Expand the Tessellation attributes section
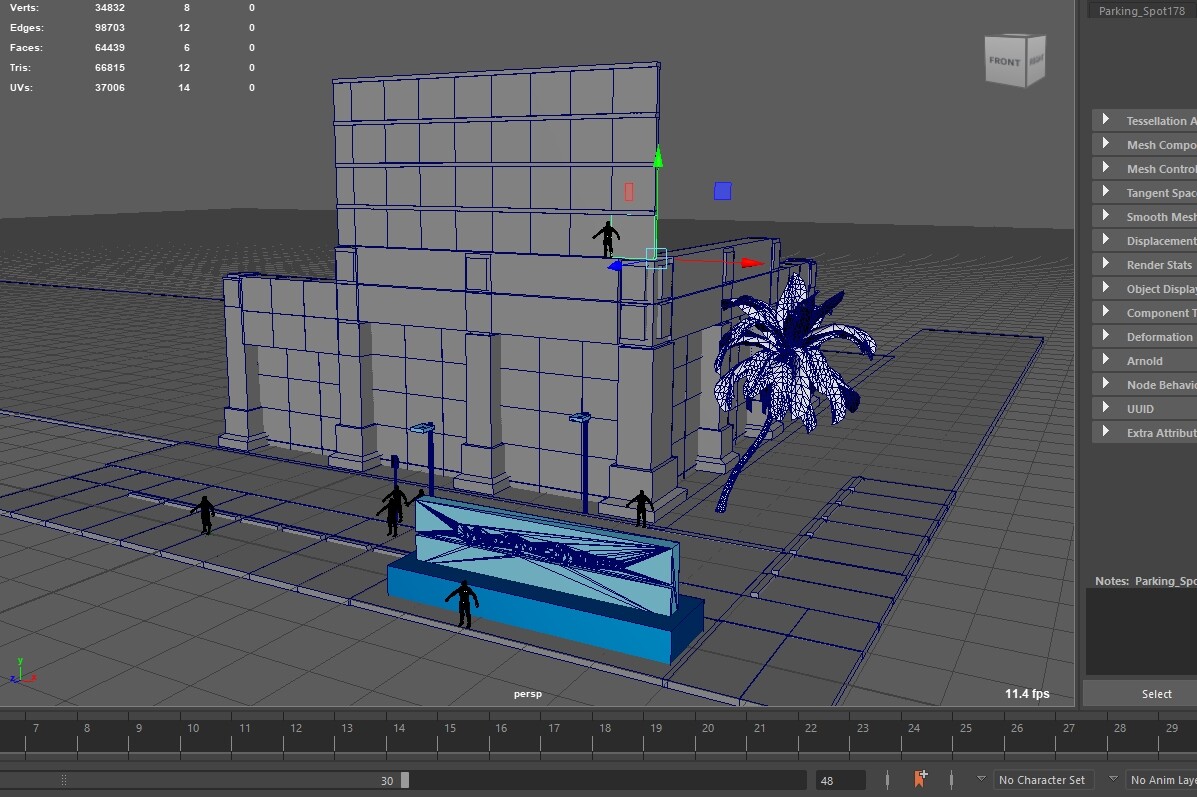The image size is (1197, 797). click(1106, 120)
